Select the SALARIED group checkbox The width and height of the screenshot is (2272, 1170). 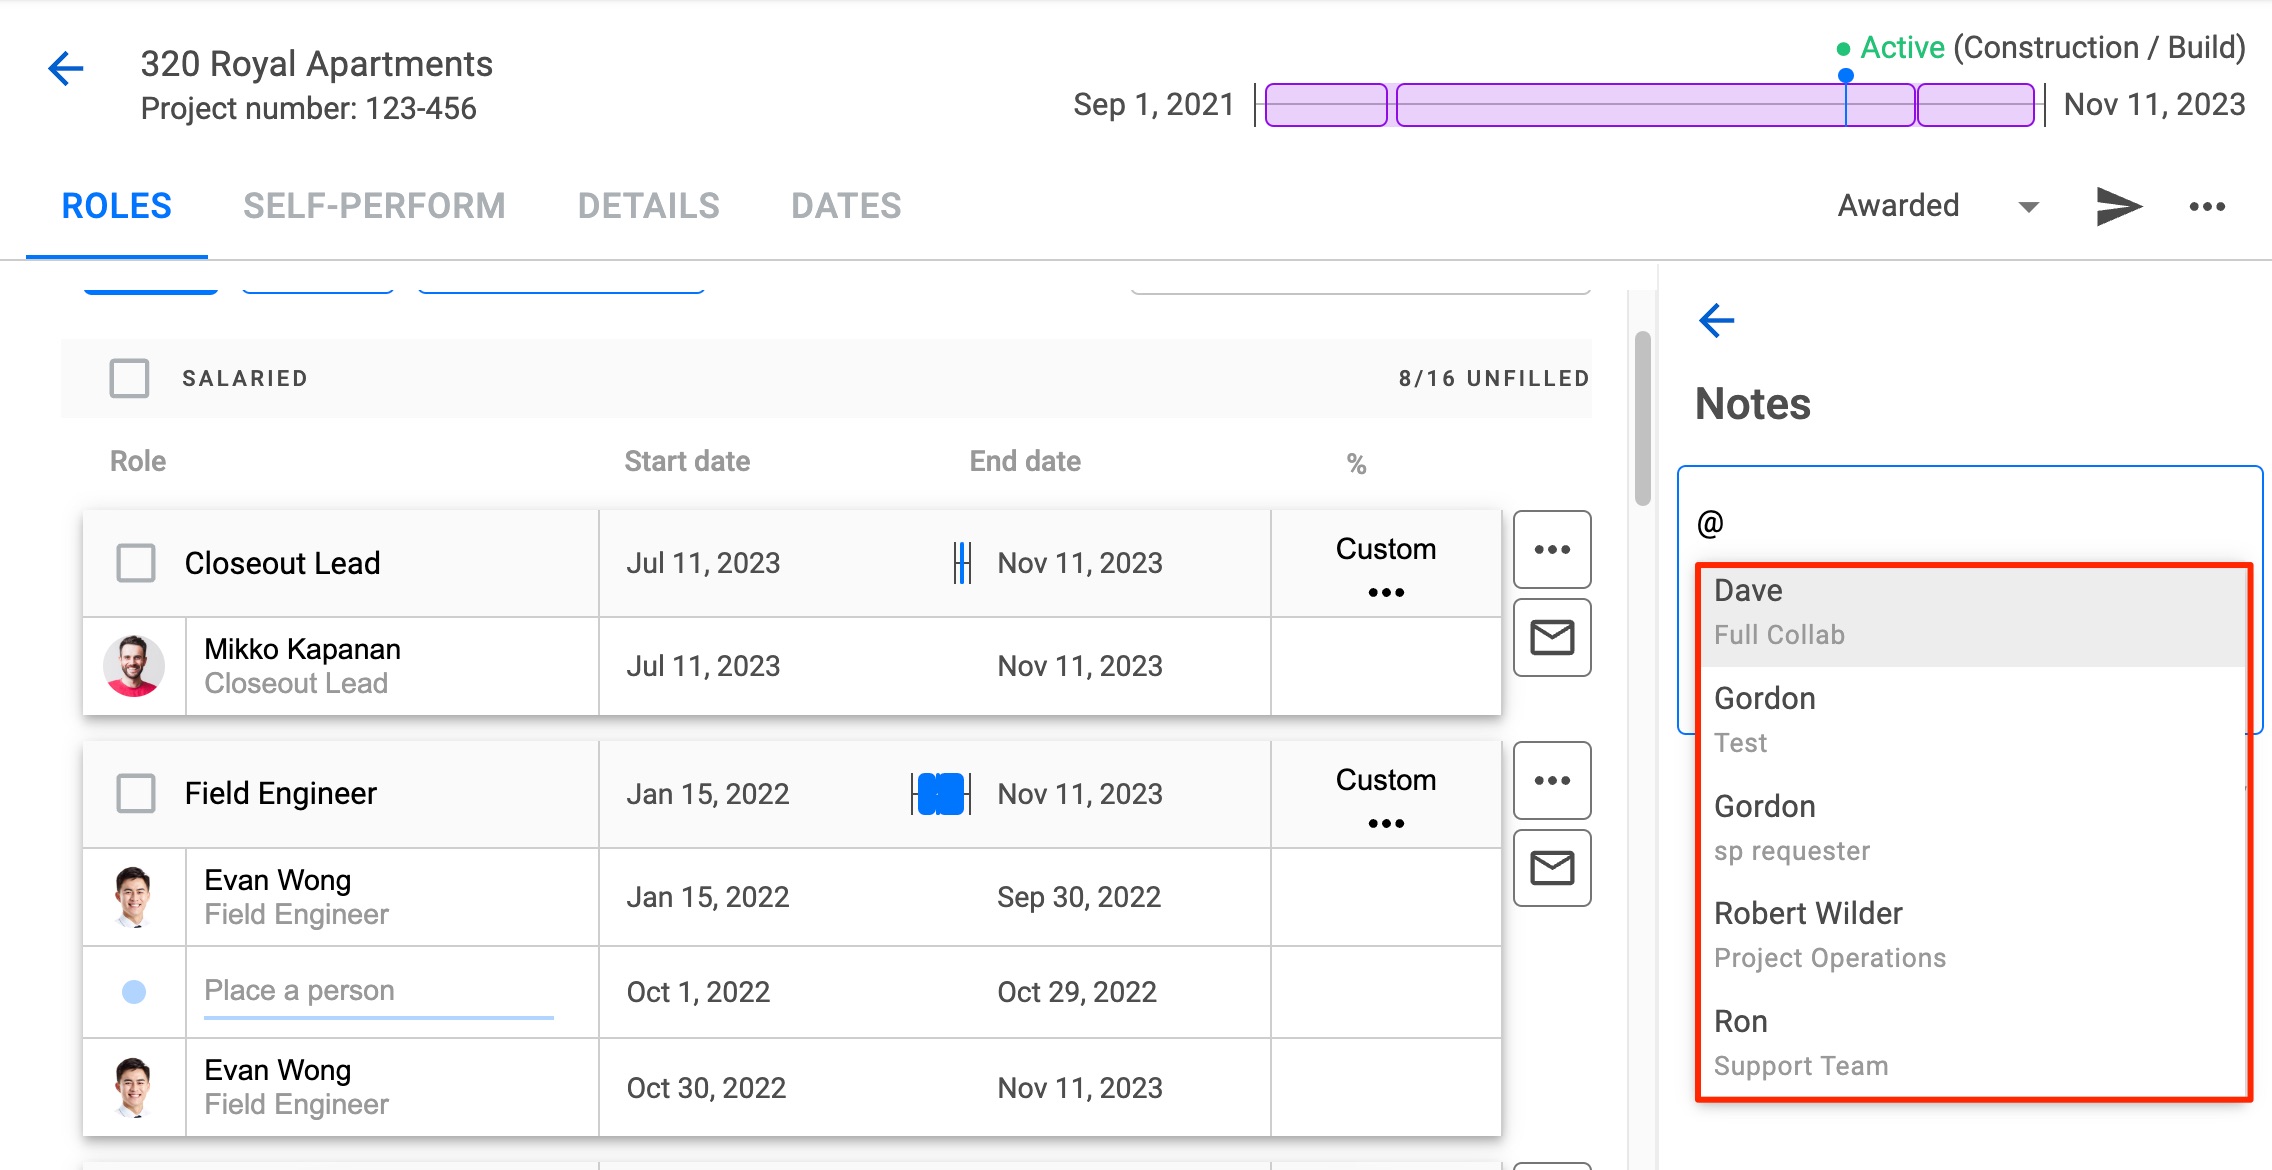128,378
